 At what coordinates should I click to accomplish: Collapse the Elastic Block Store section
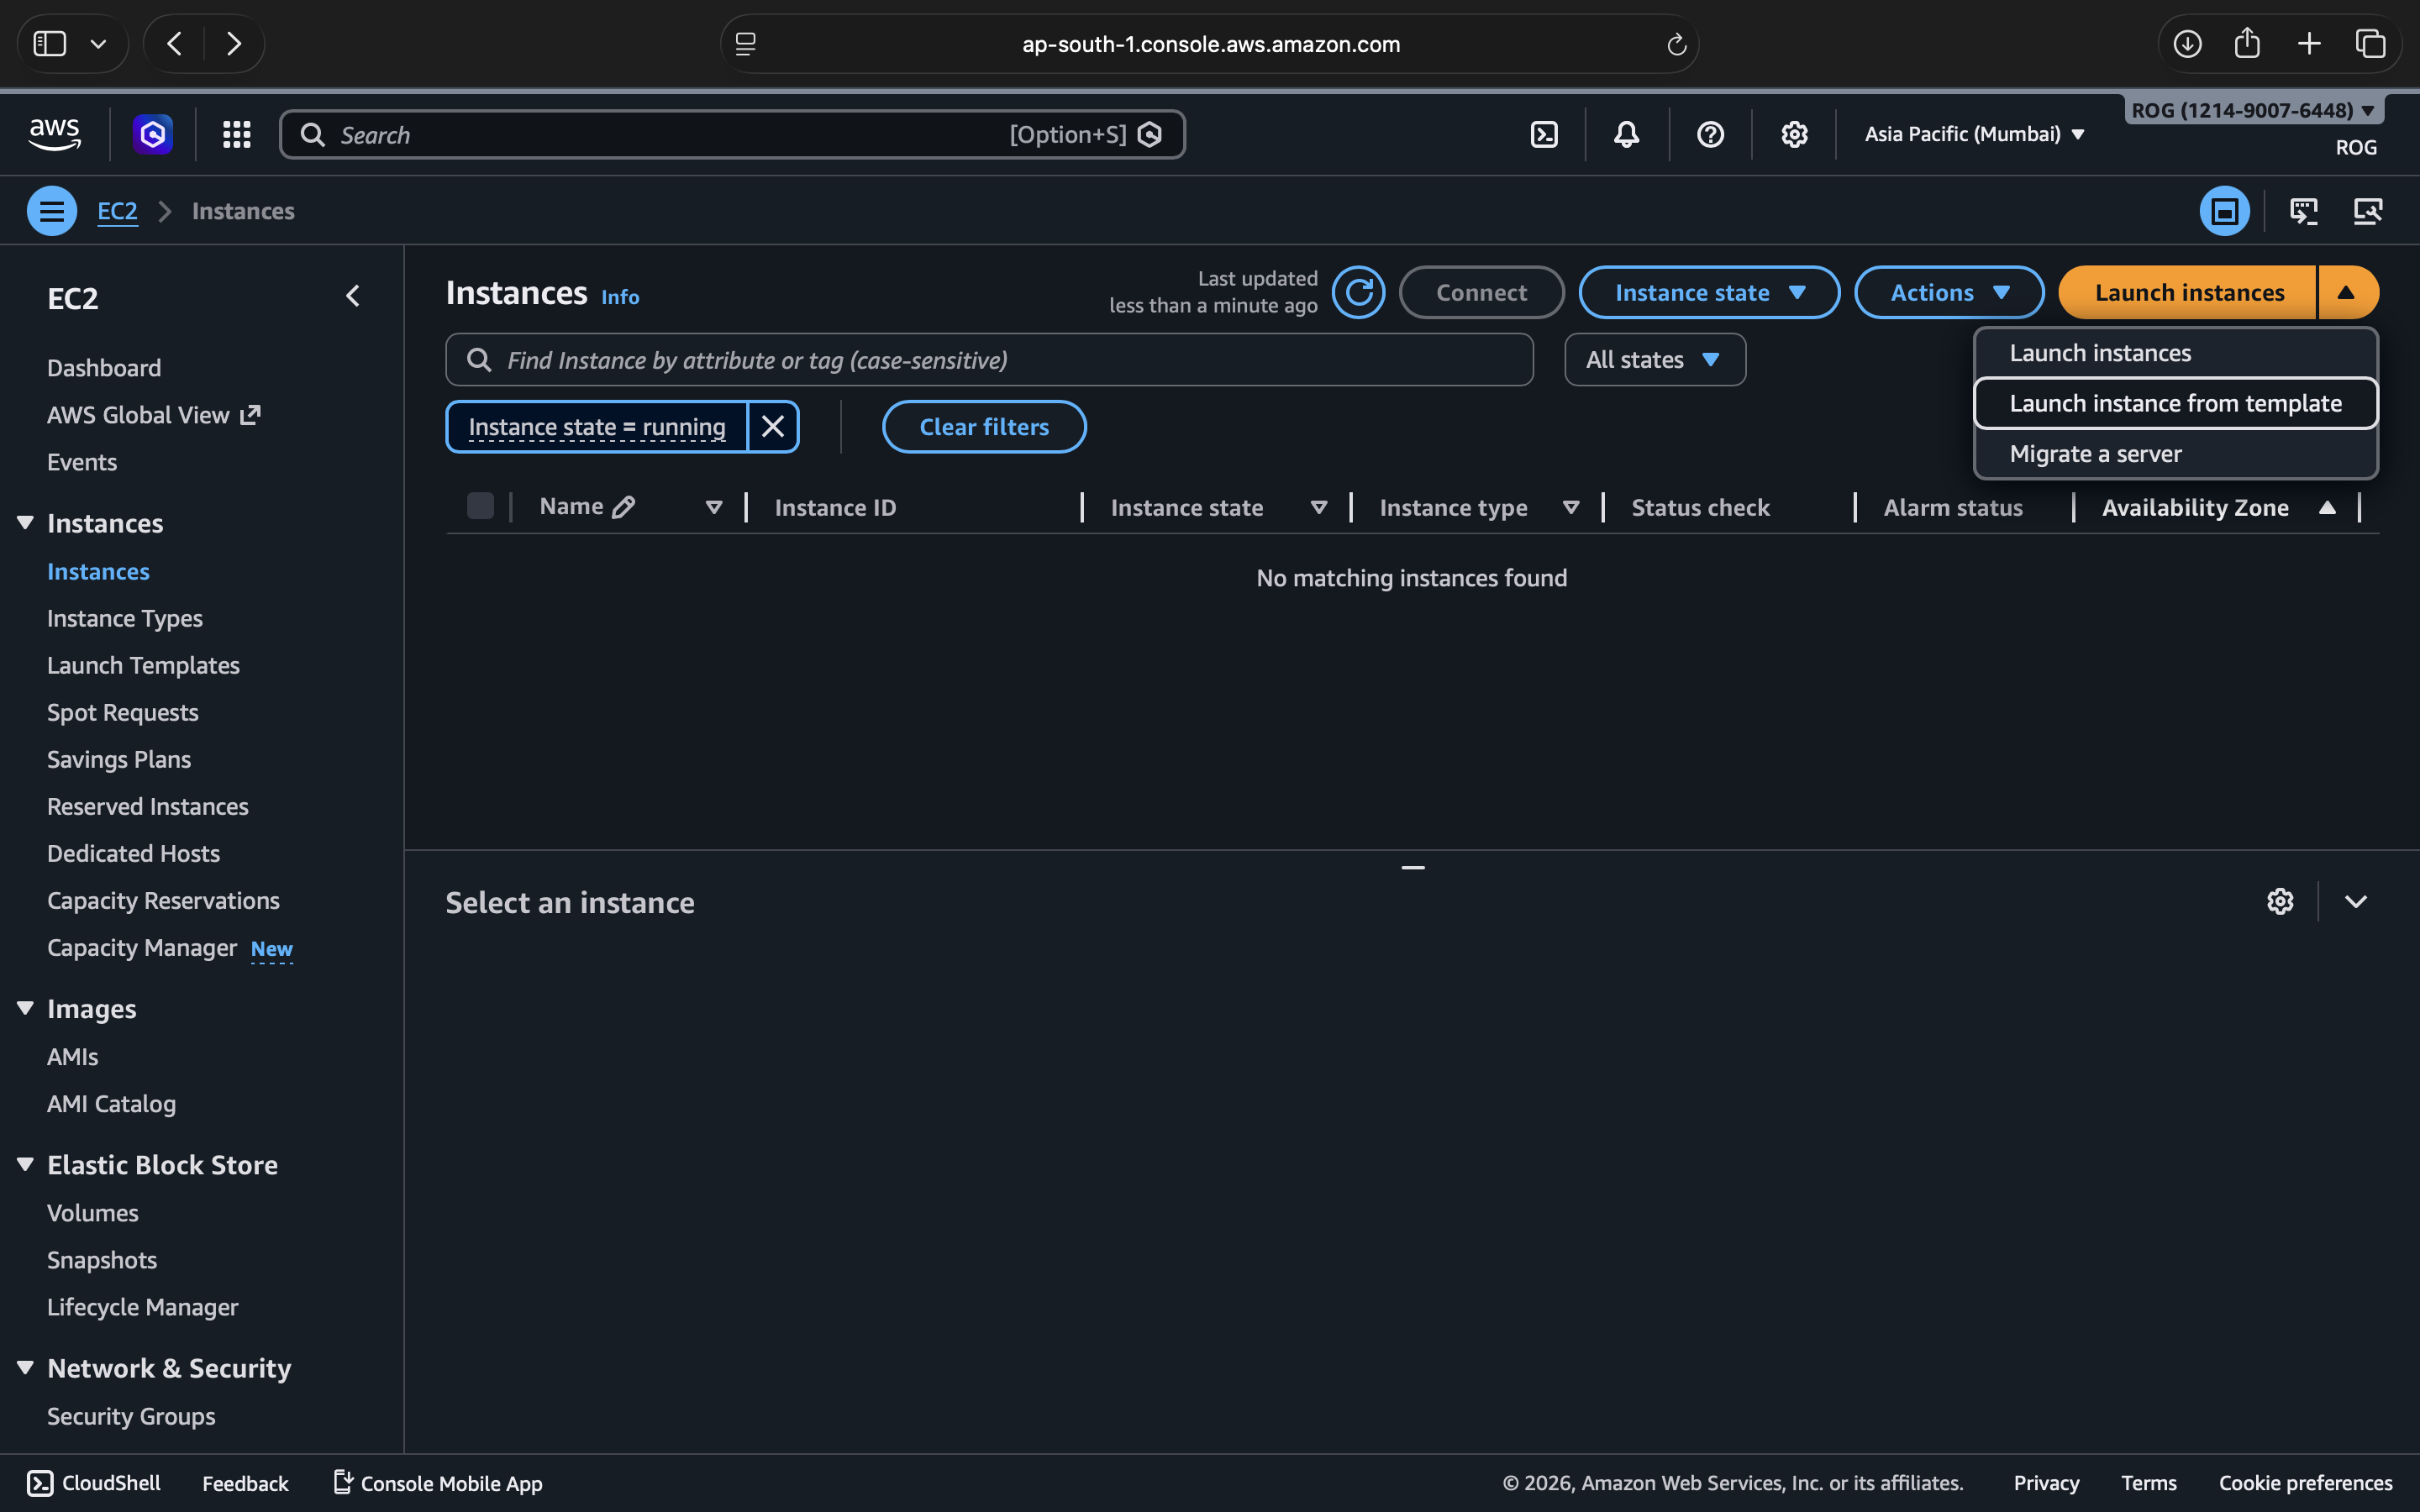pos(26,1164)
